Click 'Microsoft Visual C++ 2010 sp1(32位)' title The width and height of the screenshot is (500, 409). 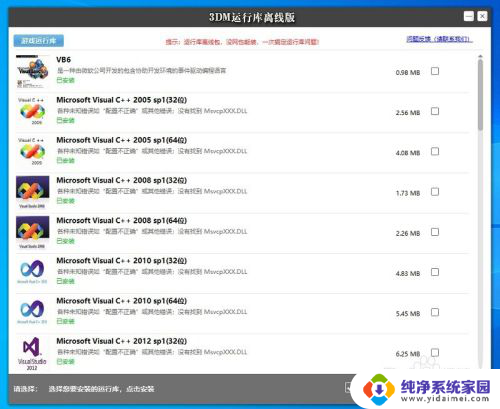point(122,261)
